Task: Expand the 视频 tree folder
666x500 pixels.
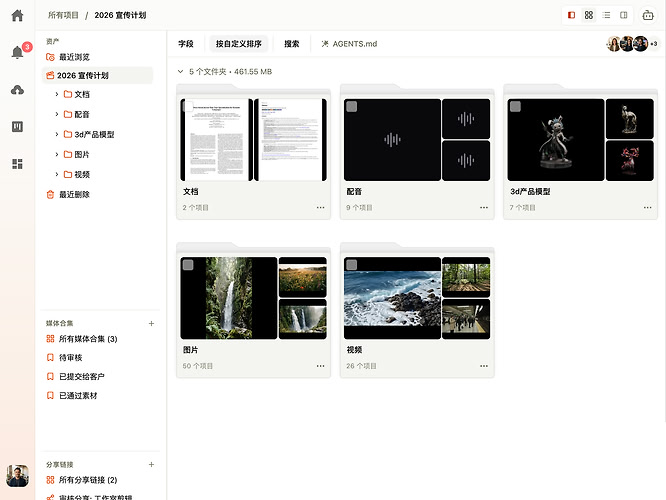Action: (56, 175)
